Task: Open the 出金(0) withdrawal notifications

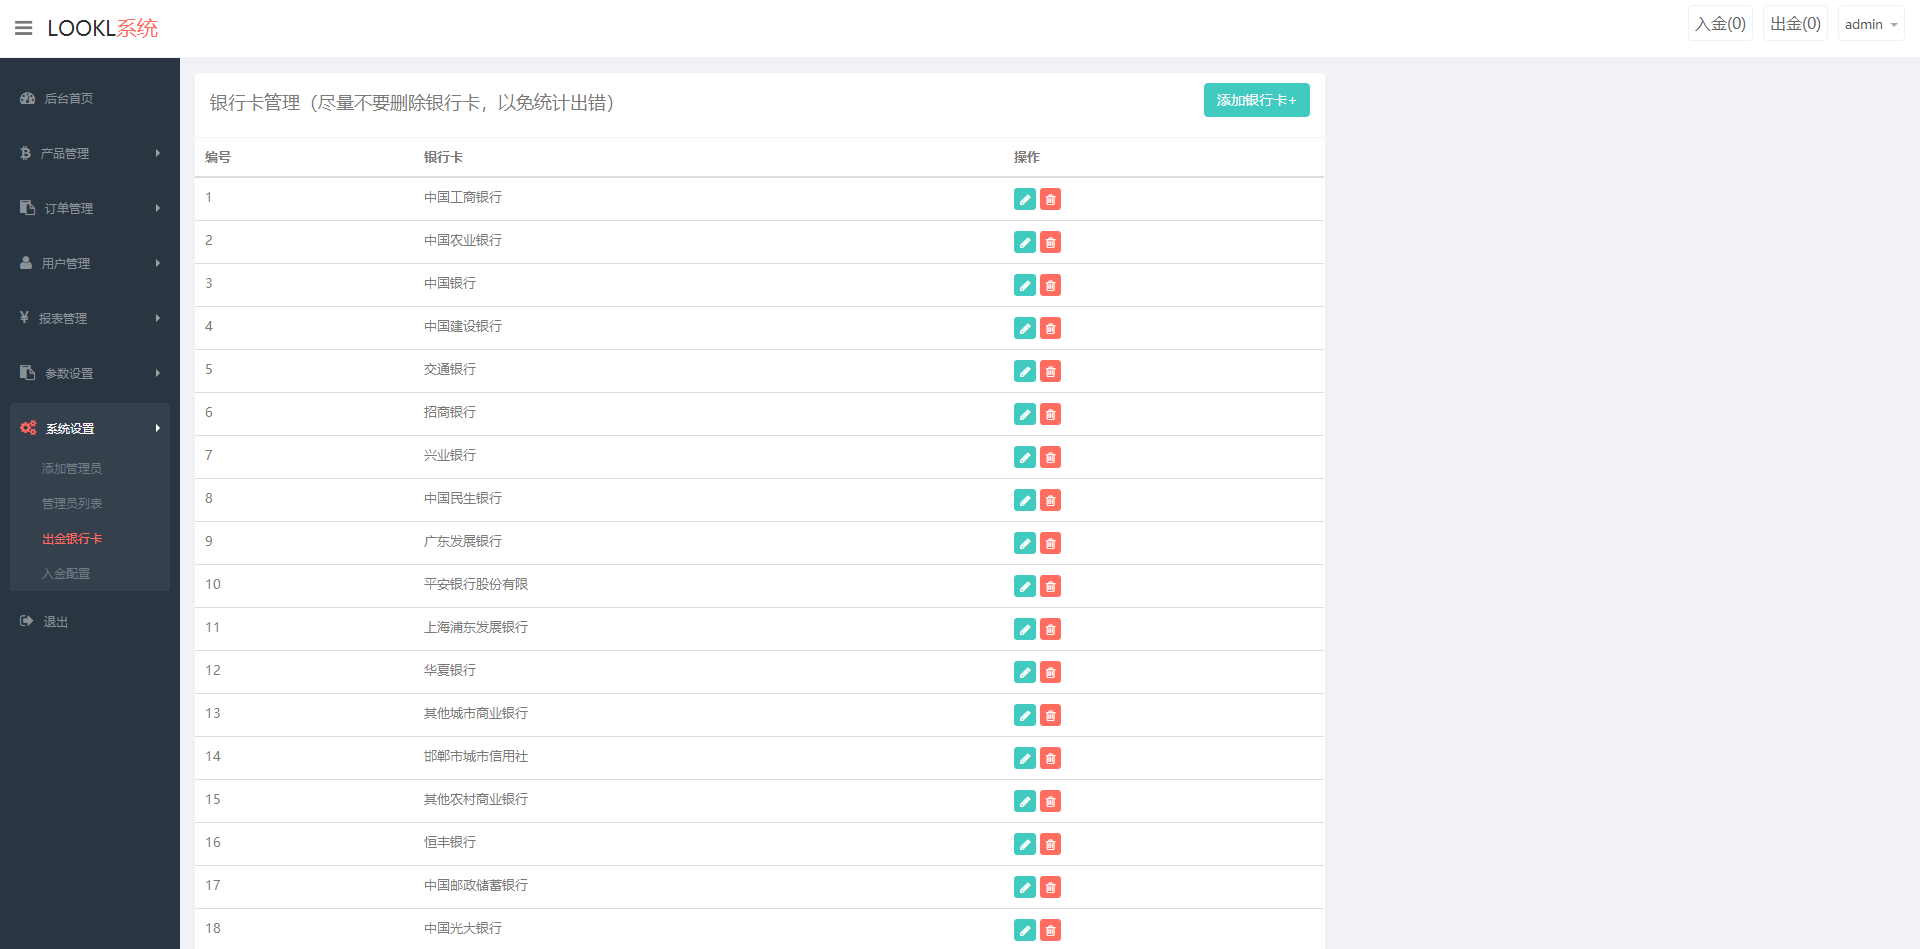Action: pyautogui.click(x=1795, y=24)
